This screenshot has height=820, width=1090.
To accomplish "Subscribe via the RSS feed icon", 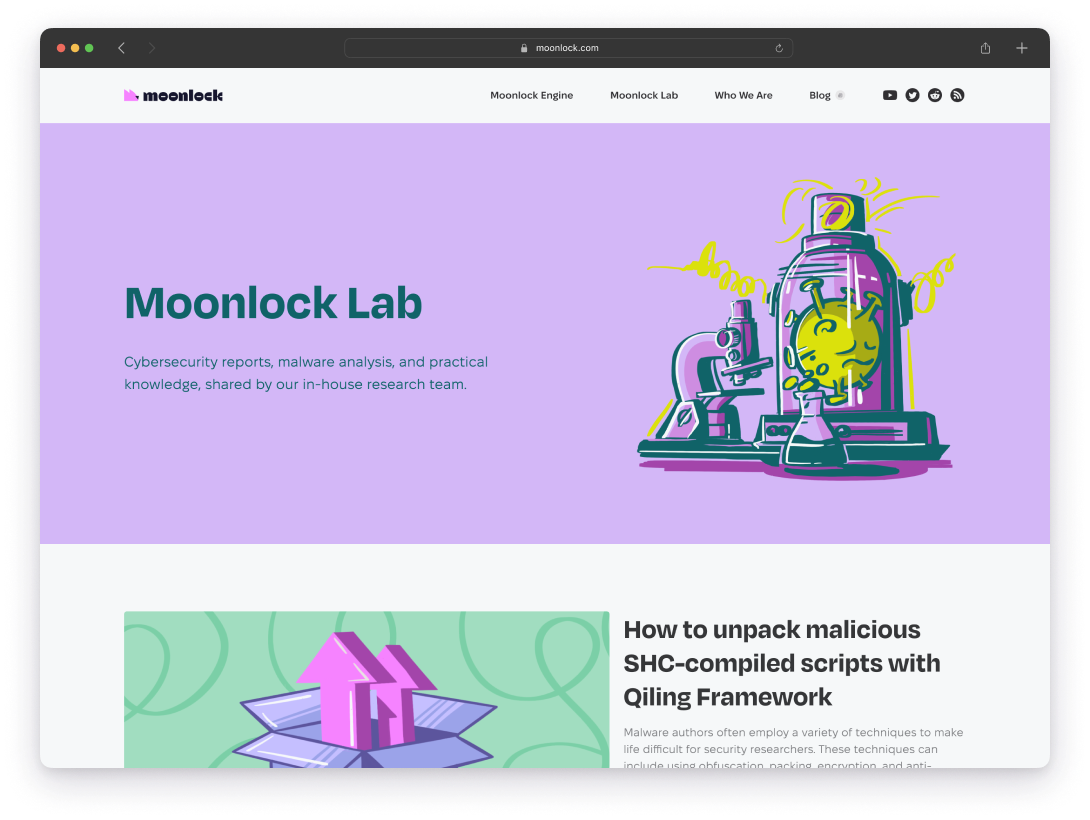I will click(x=957, y=95).
